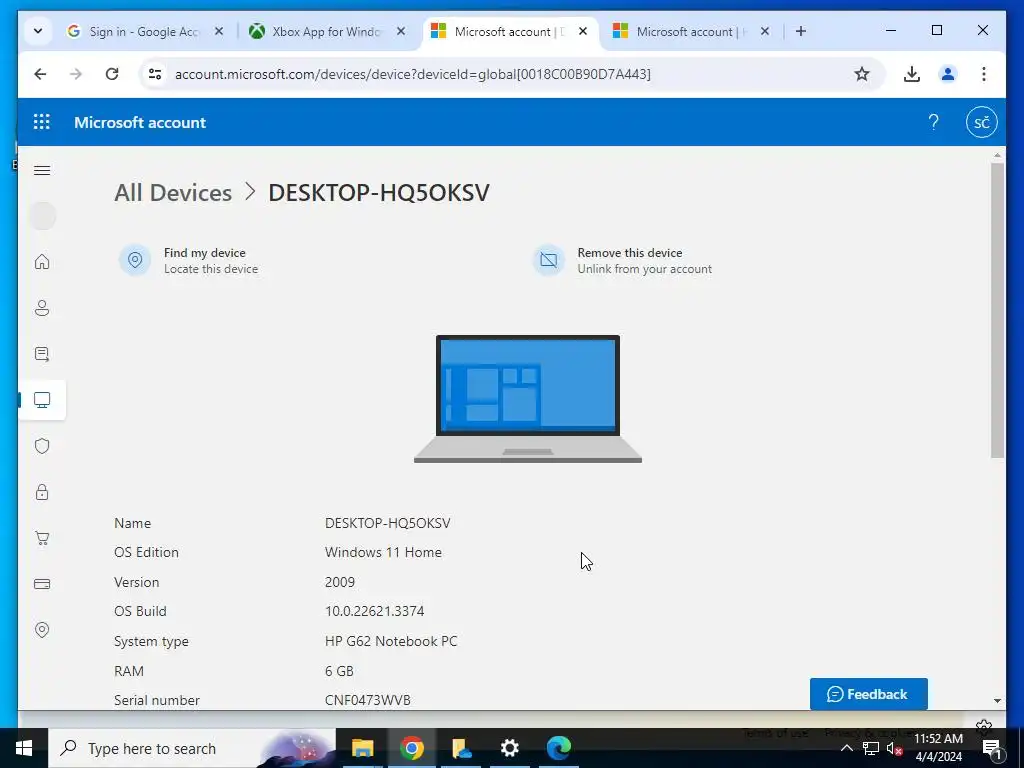The image size is (1024, 768).
Task: Click Find my device link
Action: (204, 253)
